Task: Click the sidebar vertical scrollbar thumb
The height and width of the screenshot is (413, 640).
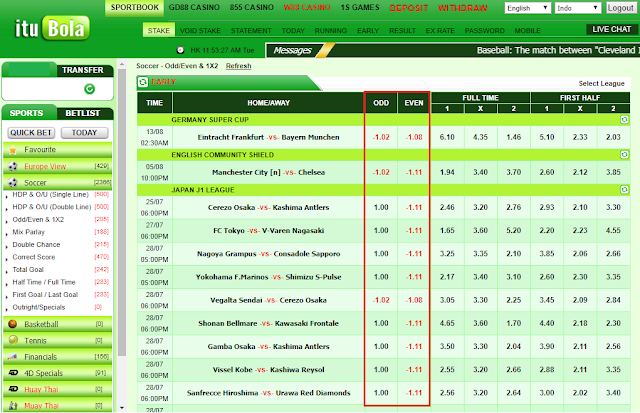Action: click(x=122, y=212)
